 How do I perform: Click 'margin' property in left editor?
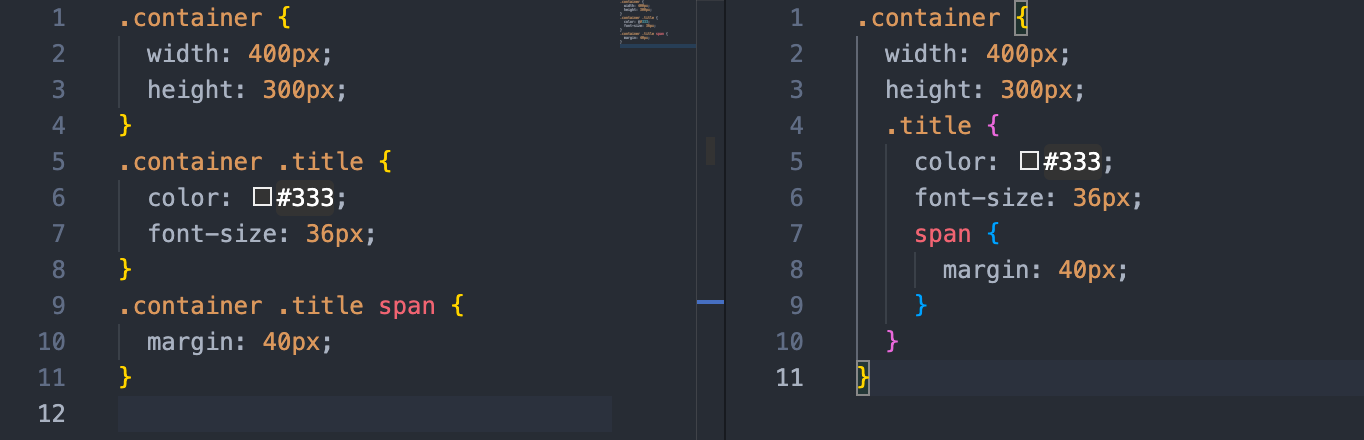(190, 342)
